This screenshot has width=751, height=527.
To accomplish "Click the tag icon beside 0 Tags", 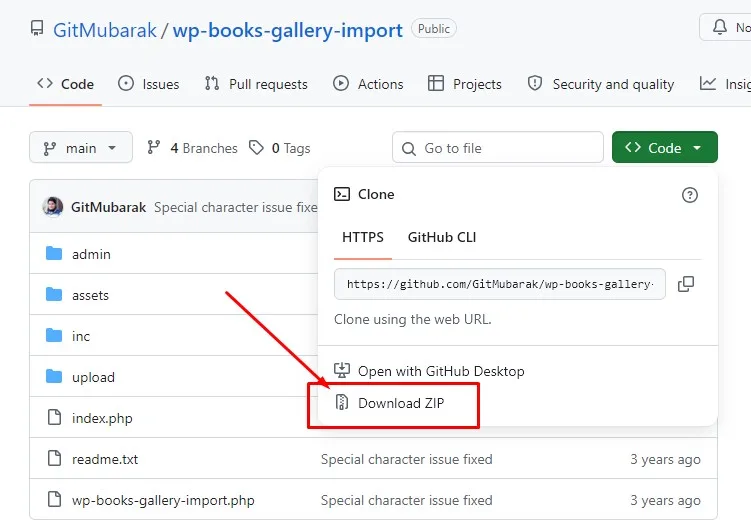I will click(x=256, y=148).
